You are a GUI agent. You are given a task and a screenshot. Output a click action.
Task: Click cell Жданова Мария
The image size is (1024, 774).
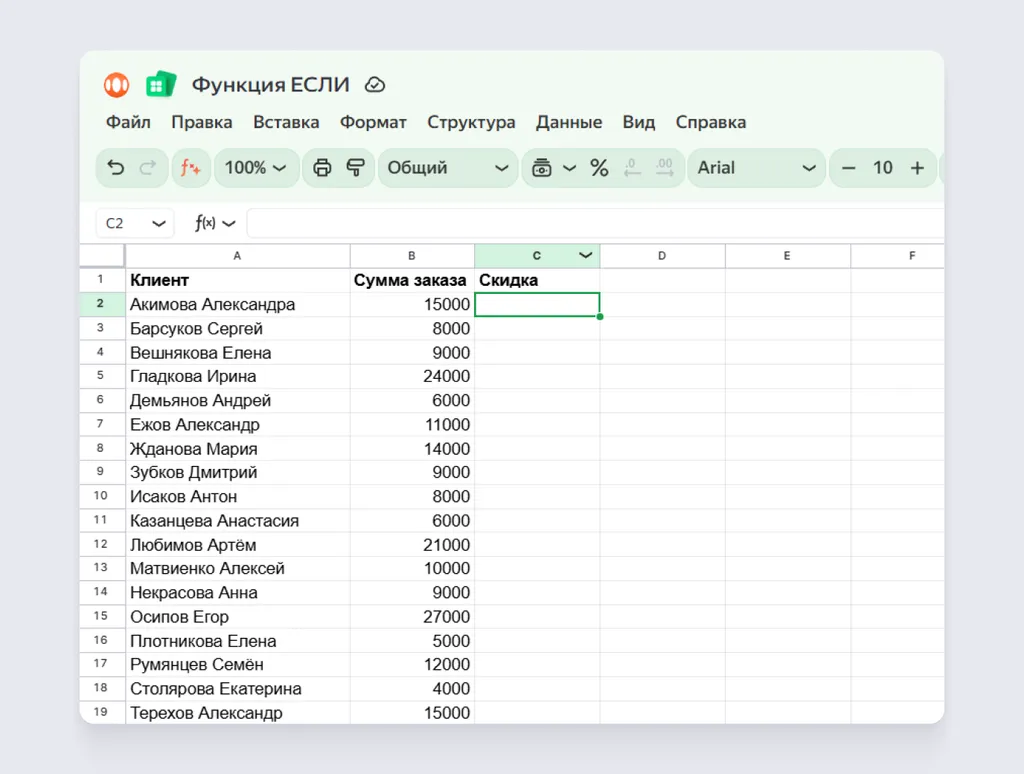pyautogui.click(x=238, y=449)
